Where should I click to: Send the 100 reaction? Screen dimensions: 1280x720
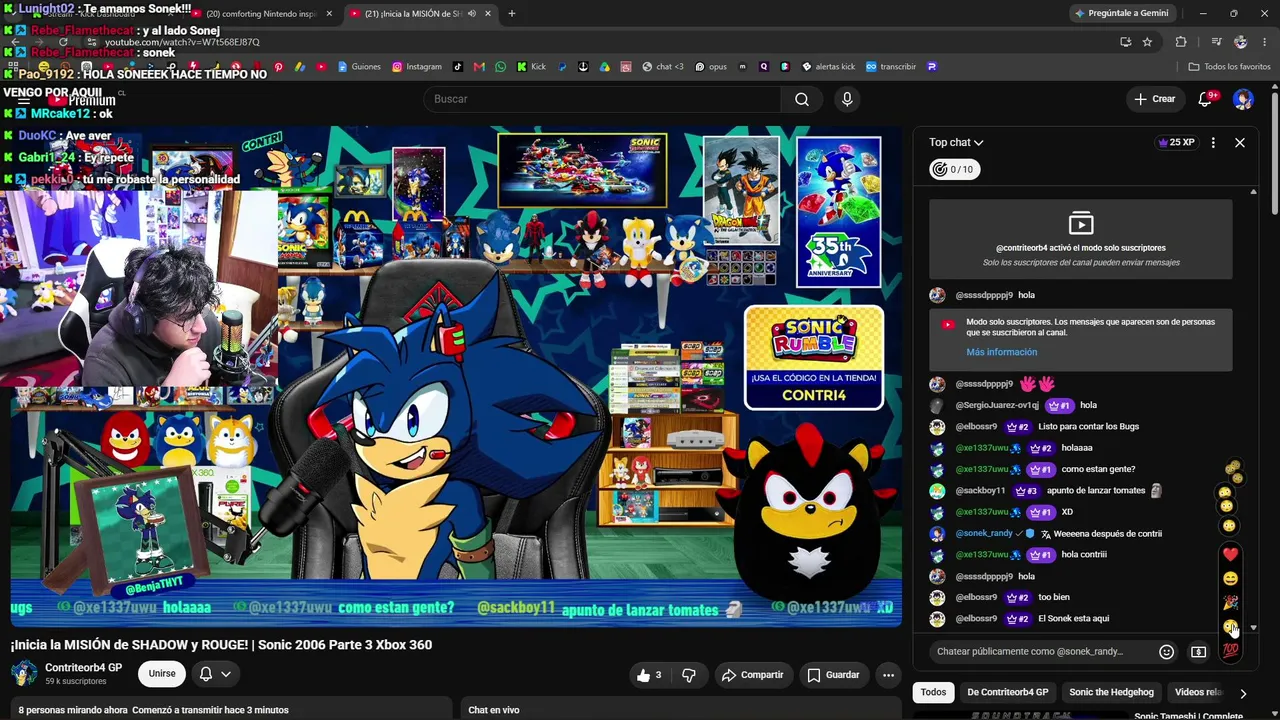(x=1230, y=650)
